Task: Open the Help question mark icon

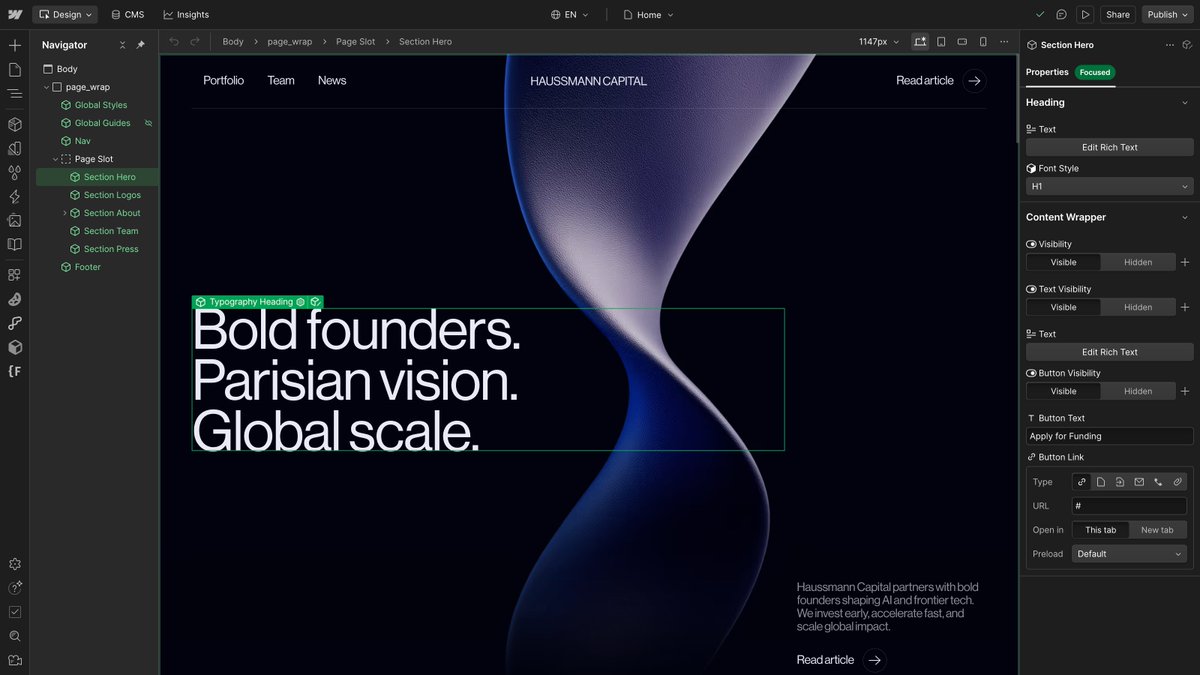Action: [14, 588]
